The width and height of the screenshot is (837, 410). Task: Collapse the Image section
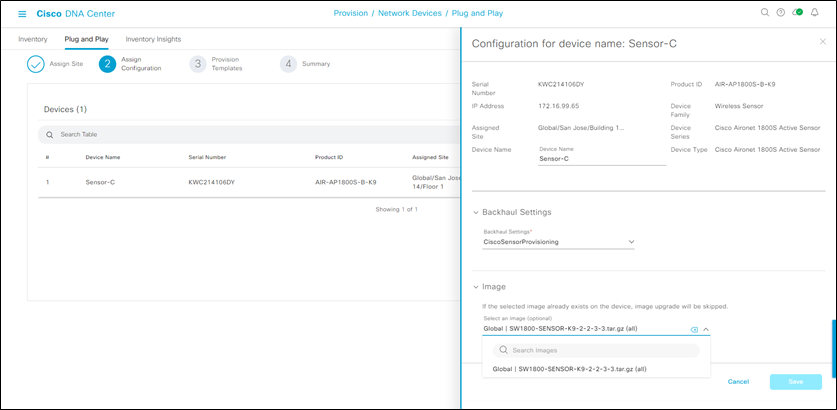pyautogui.click(x=476, y=287)
